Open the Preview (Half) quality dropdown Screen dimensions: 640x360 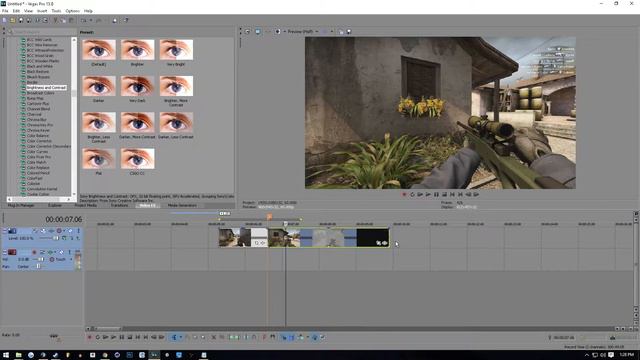303,31
